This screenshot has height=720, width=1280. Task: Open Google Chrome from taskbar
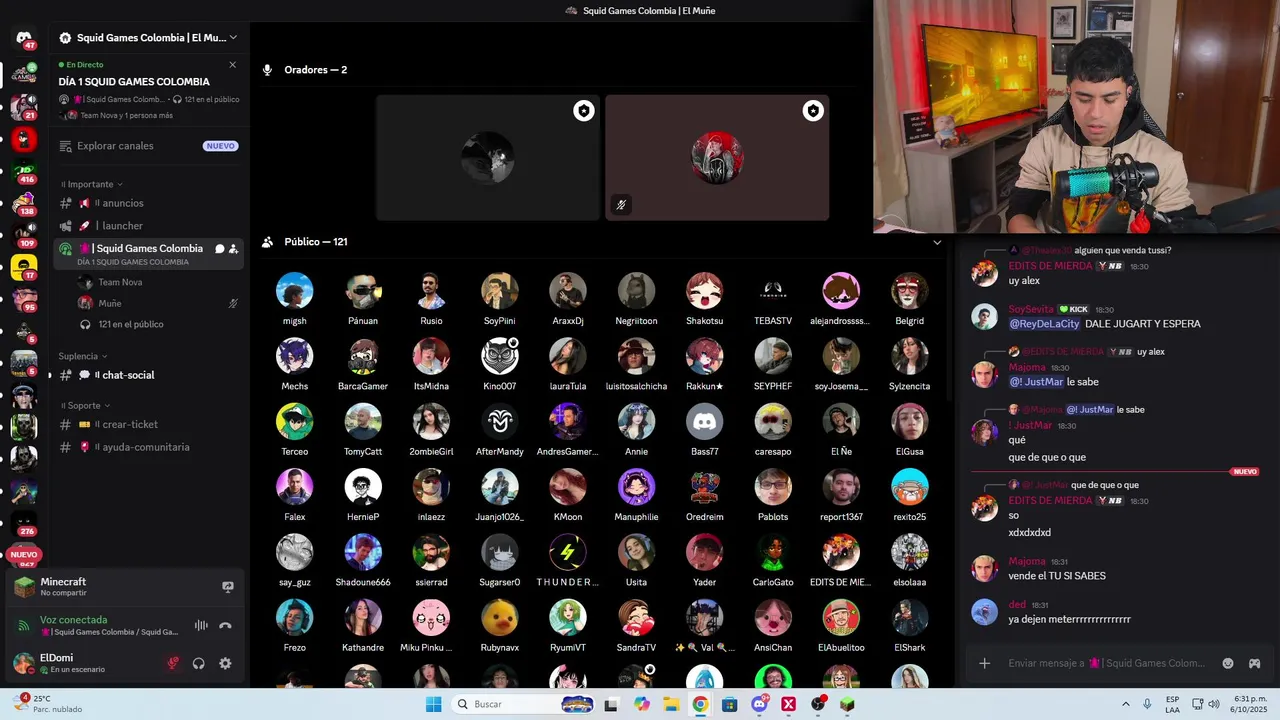(x=700, y=704)
